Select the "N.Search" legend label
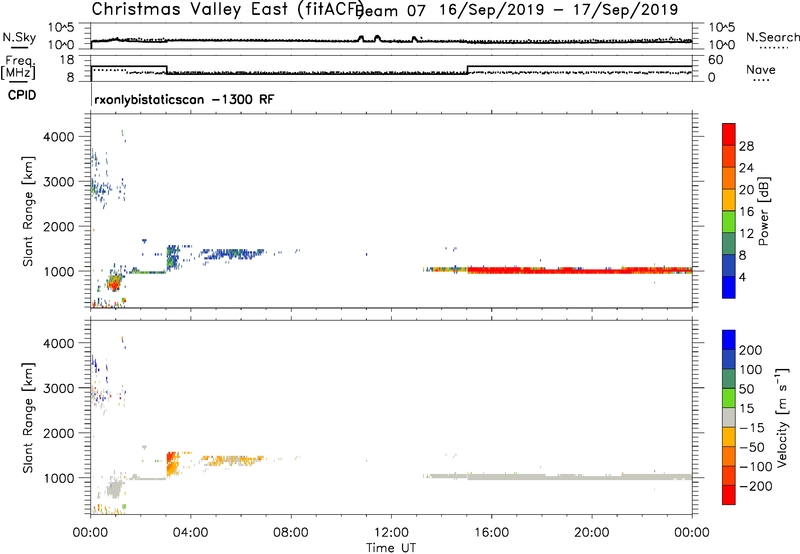 [x=772, y=37]
